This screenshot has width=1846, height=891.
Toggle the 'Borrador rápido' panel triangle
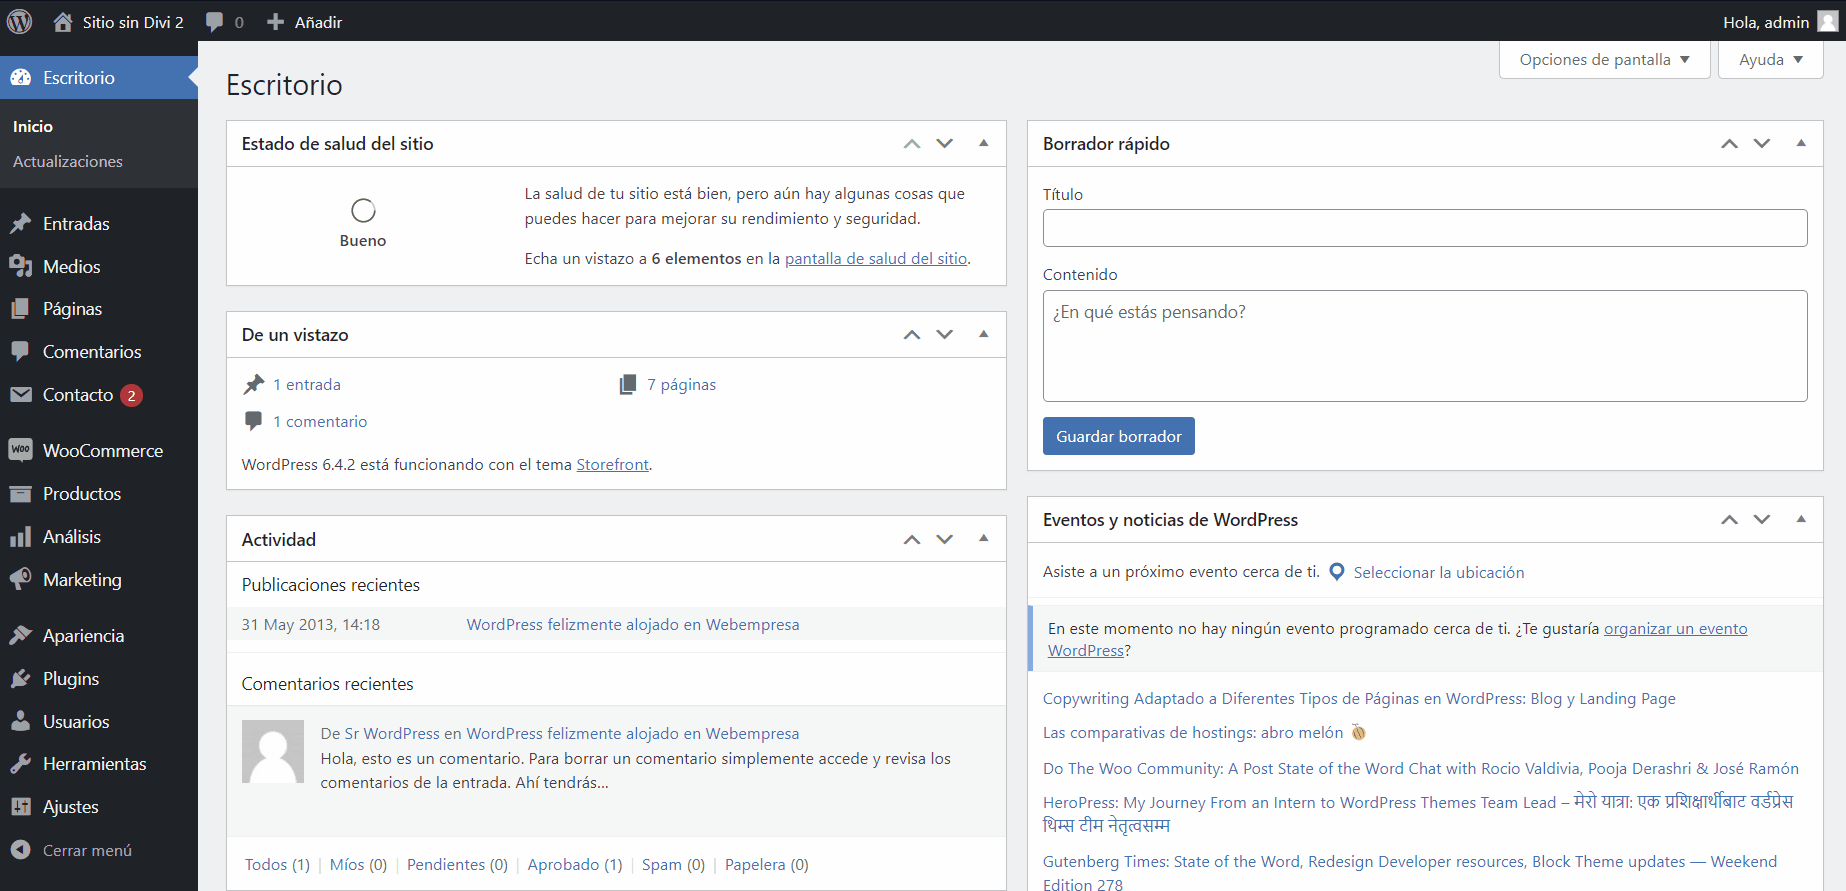(1800, 143)
